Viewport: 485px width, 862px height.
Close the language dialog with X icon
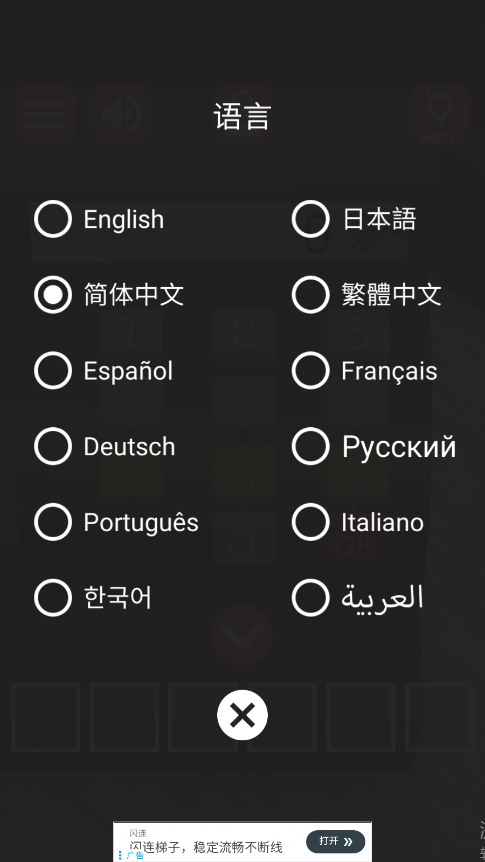(242, 715)
